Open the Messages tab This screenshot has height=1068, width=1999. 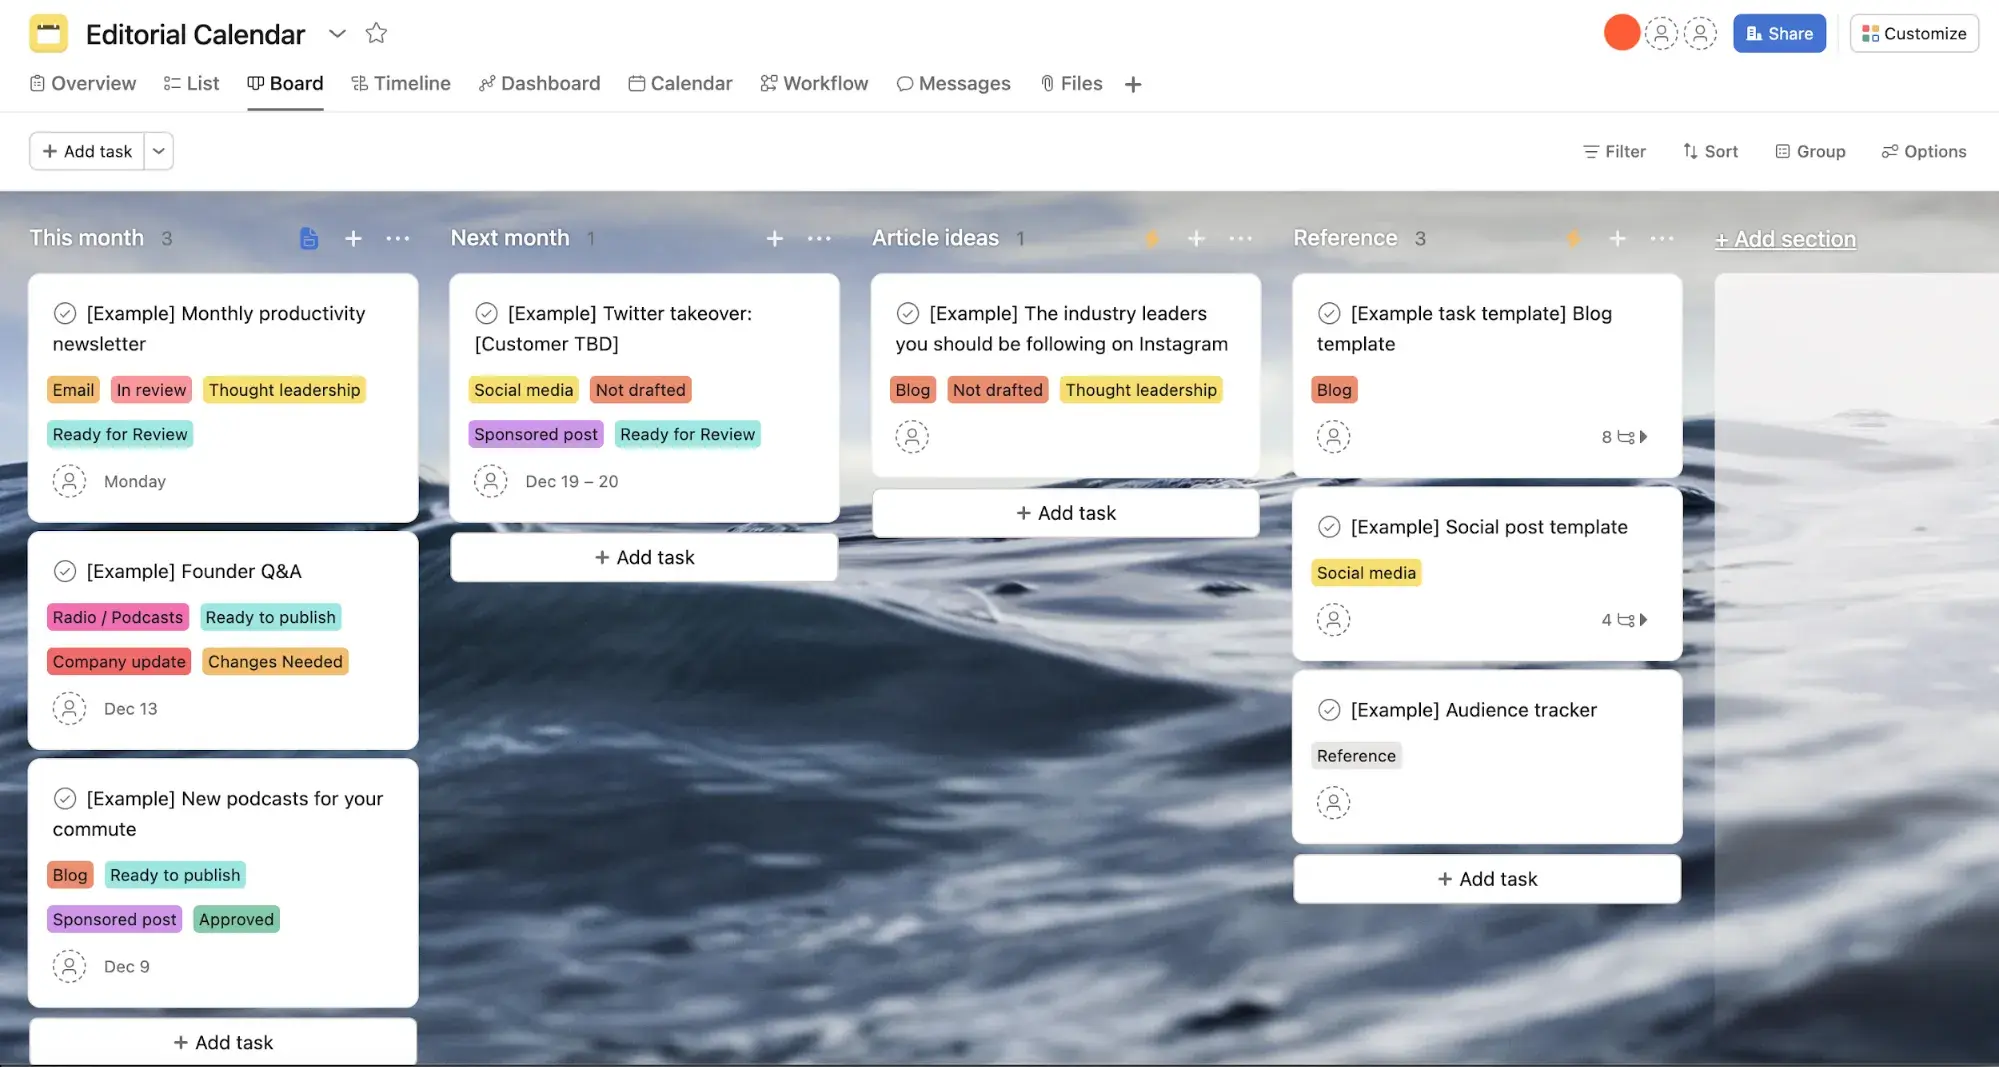point(954,83)
